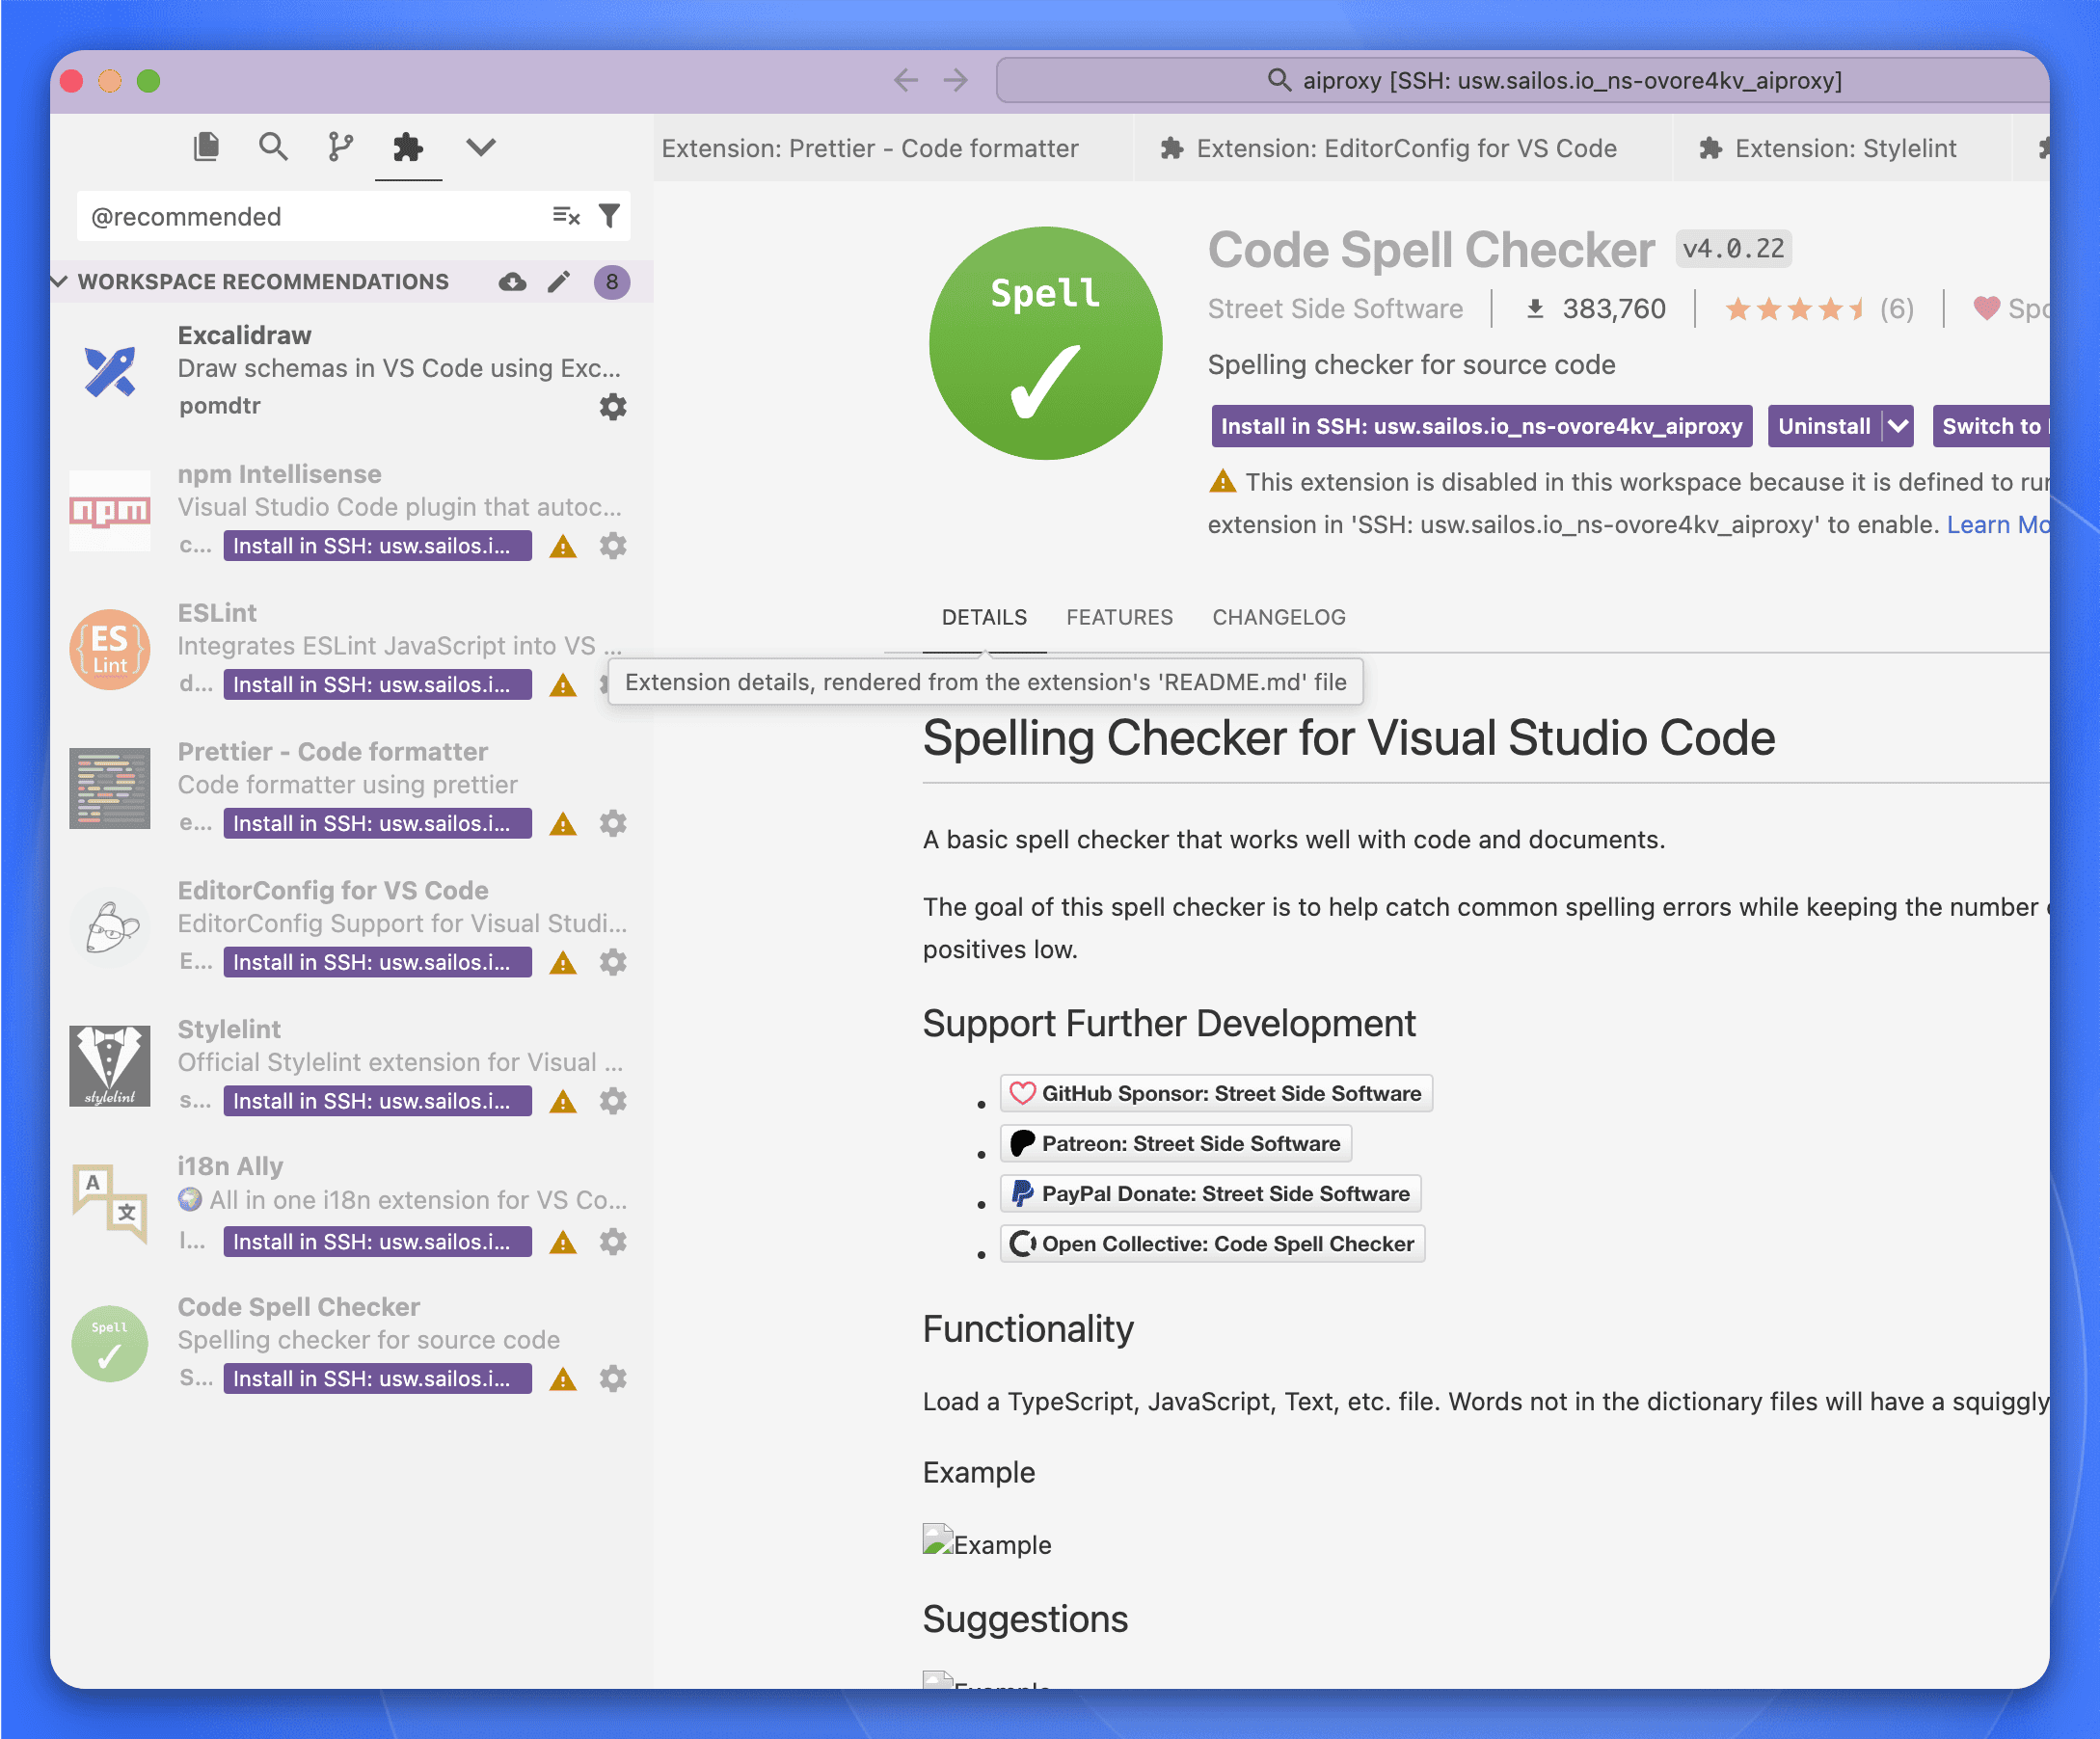Show additional views chevron in activity bar
This screenshot has width=2100, height=1739.
[481, 147]
